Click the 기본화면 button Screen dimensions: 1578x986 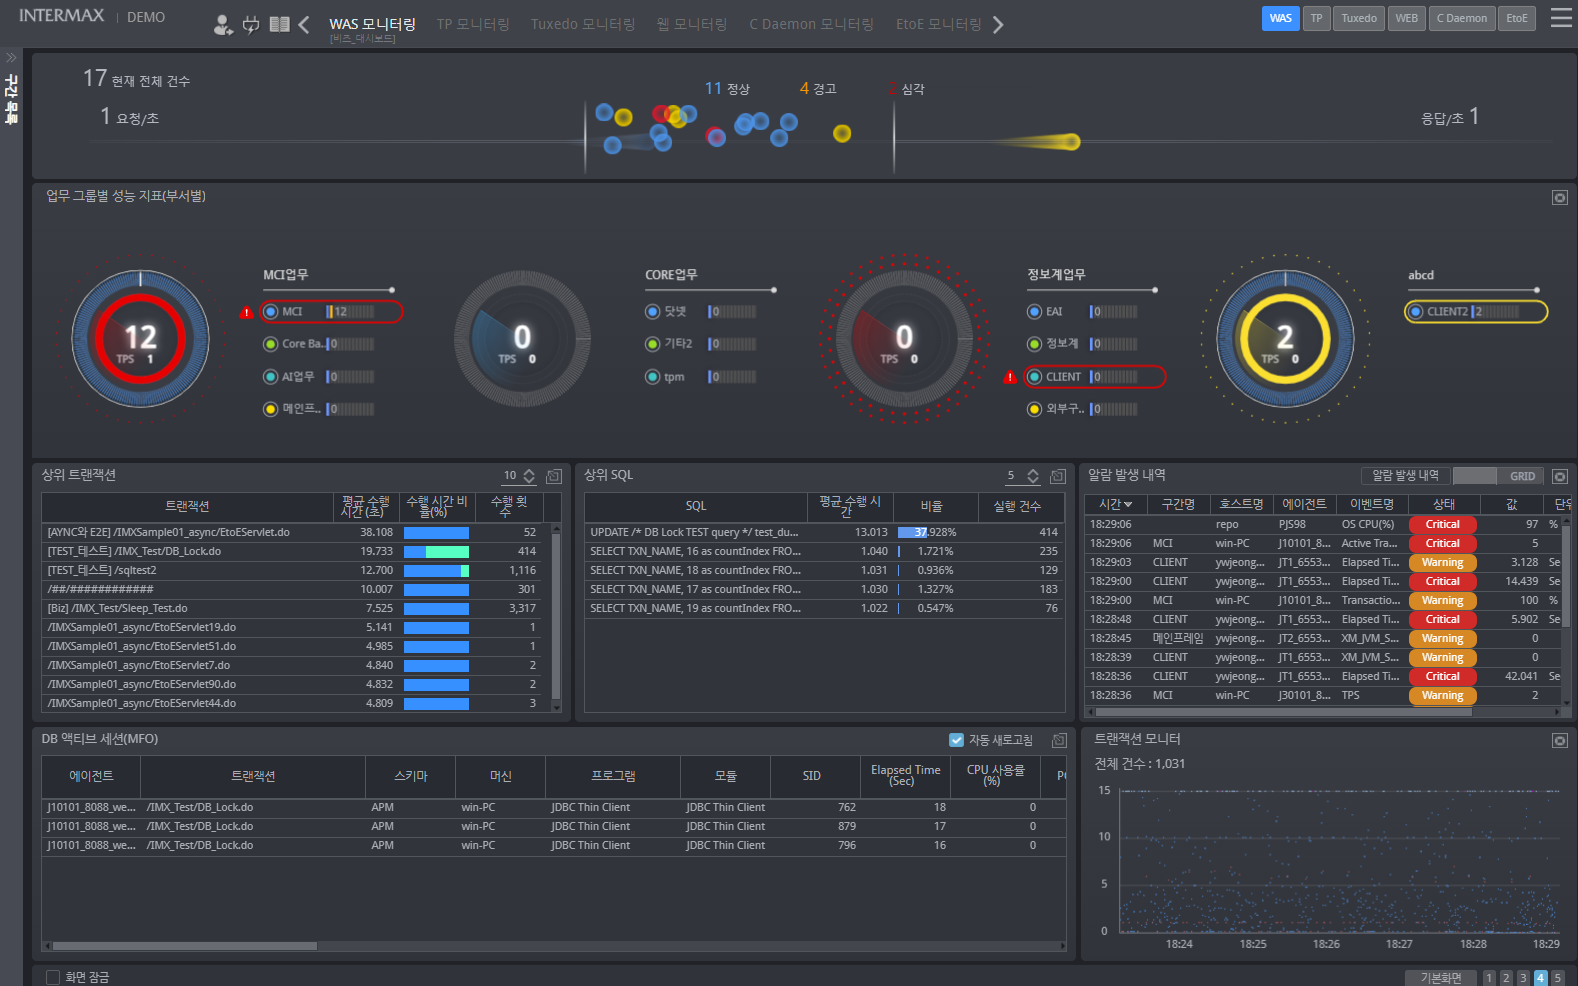1441,978
